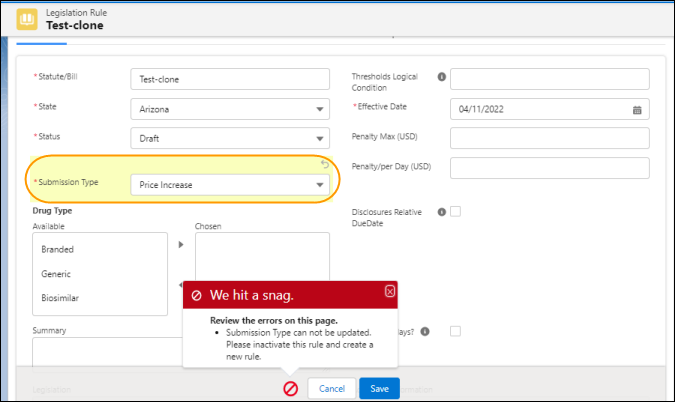The width and height of the screenshot is (675, 402).
Task: Click the Thresholds Logical Condition field
Action: coord(550,79)
